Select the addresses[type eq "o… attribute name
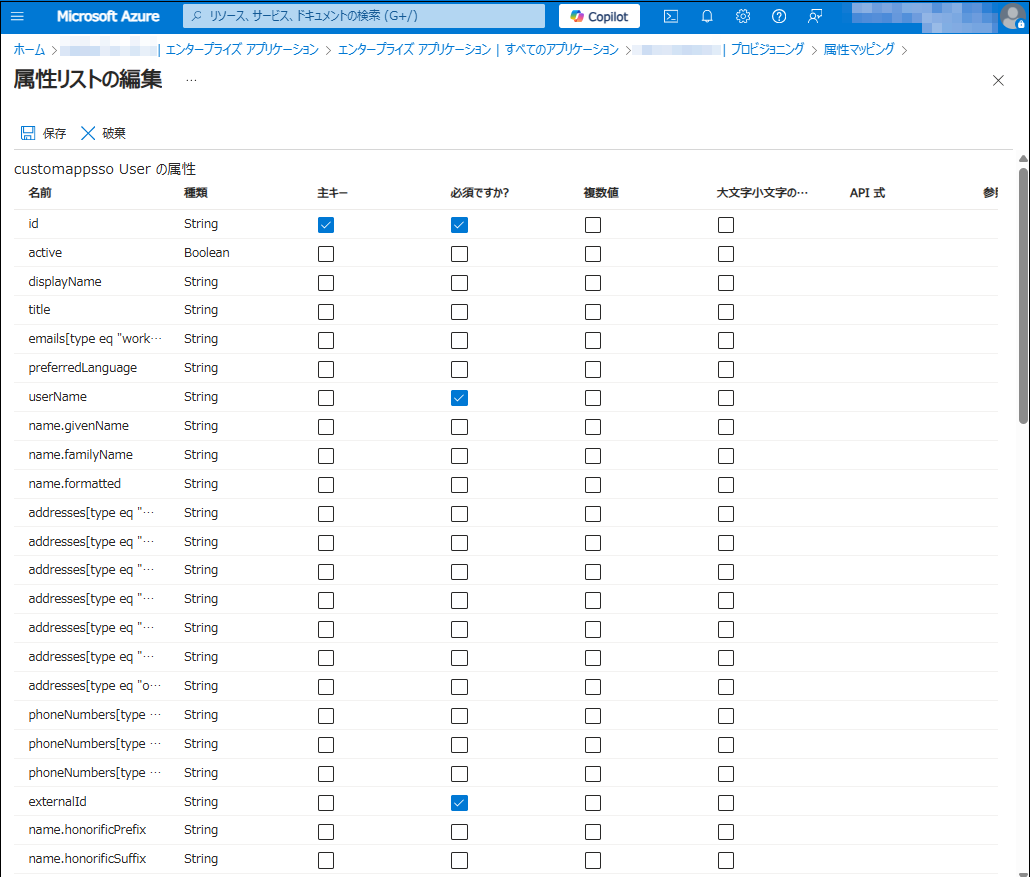1030x877 pixels. (95, 686)
